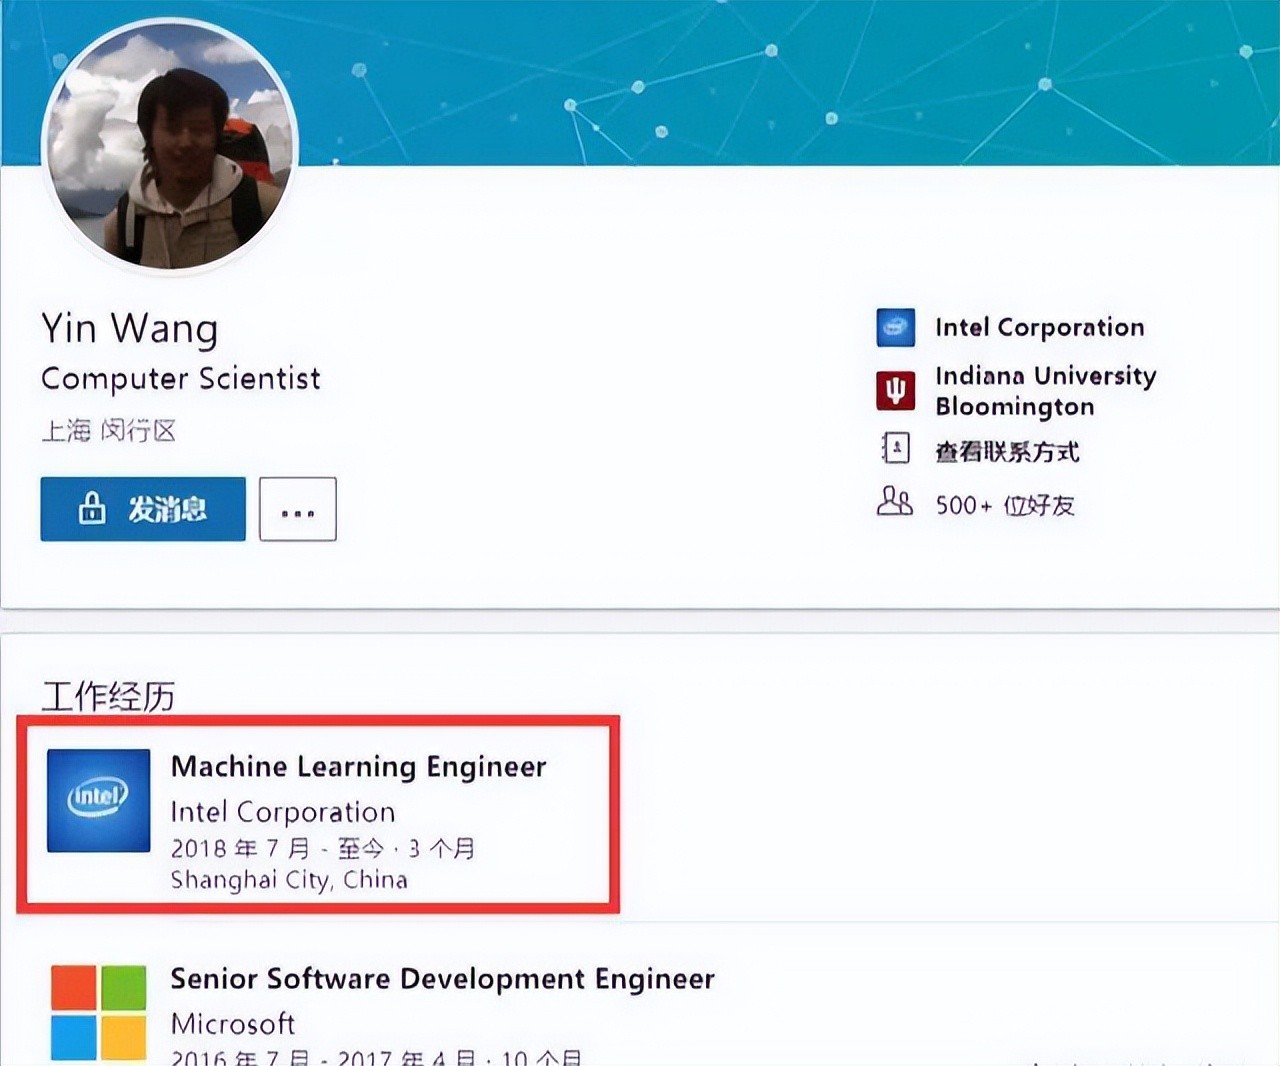Click the Yin Wang profile name
The width and height of the screenshot is (1280, 1066).
click(130, 328)
